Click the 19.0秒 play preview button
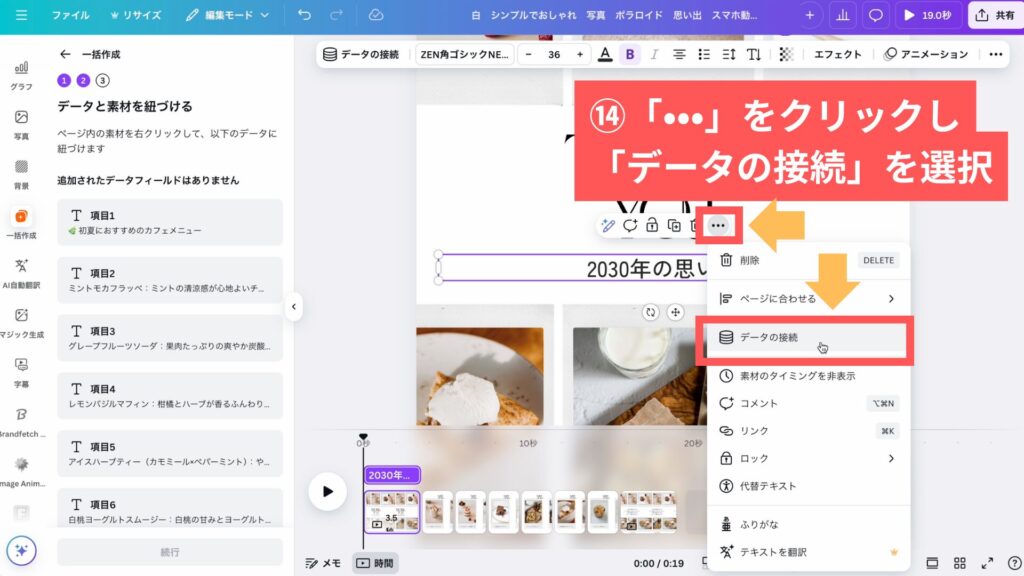Screen dimensions: 1024x576 click(927, 15)
